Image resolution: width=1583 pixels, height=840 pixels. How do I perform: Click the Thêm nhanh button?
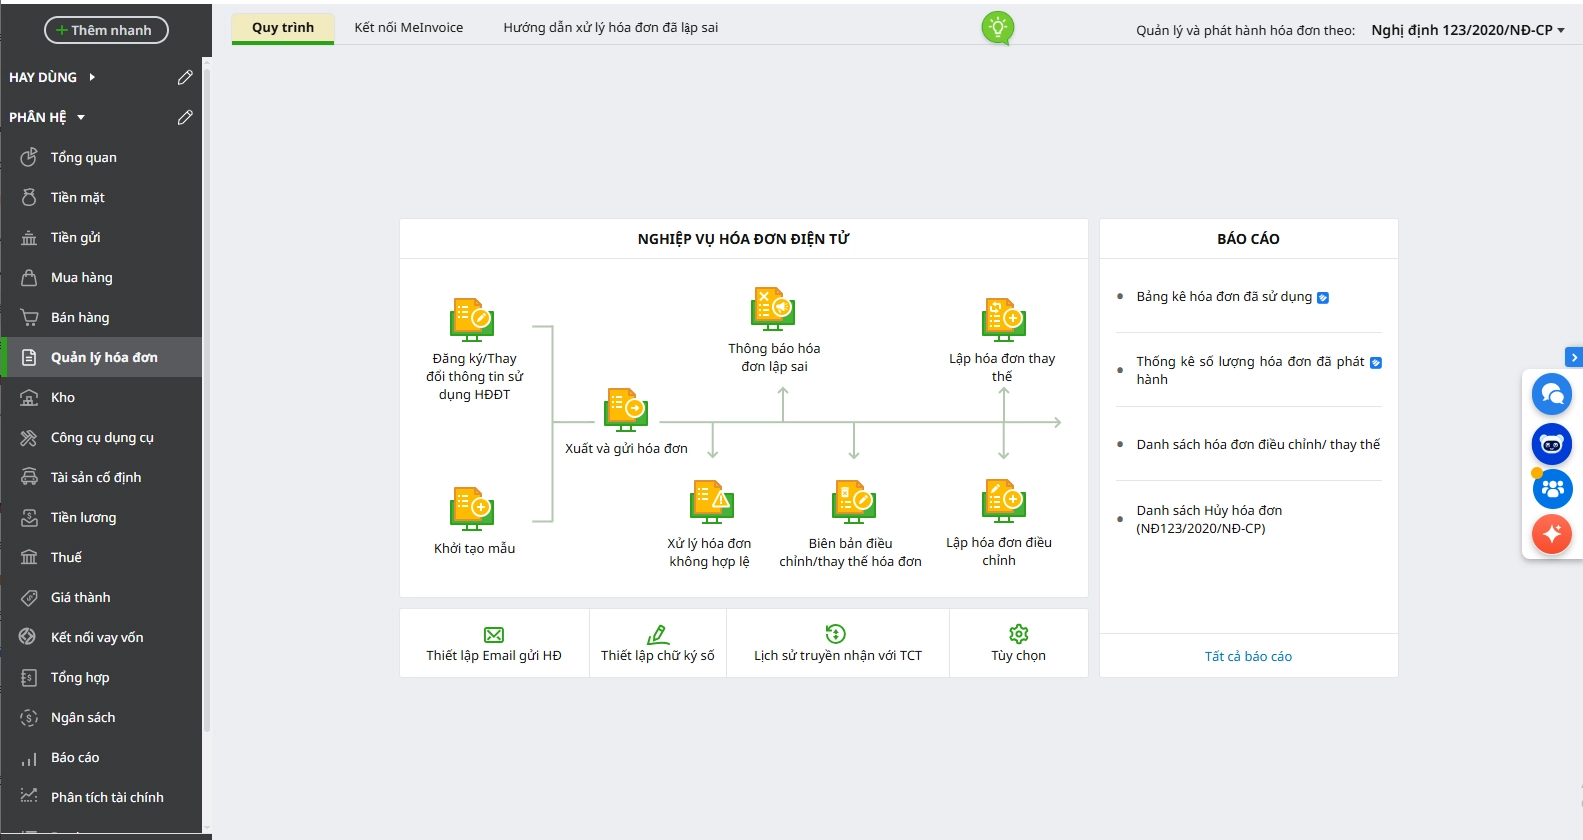[x=106, y=30]
